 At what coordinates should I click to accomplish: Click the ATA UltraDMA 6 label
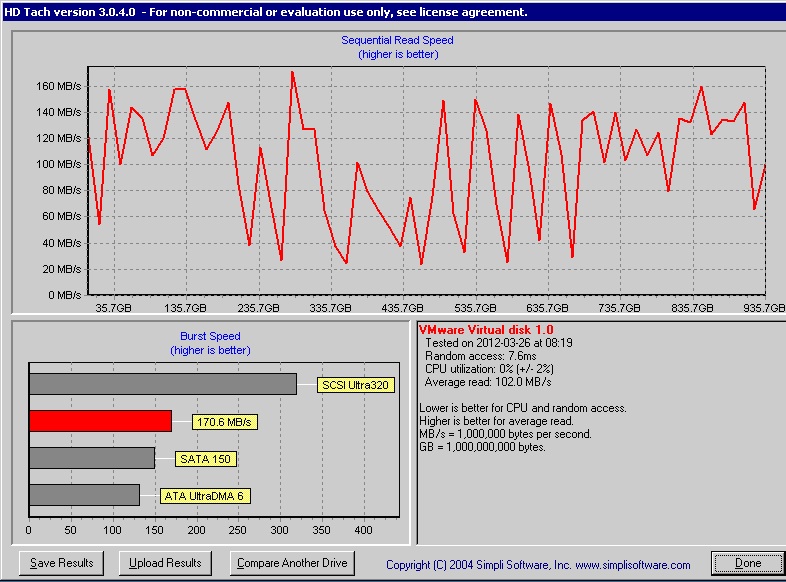tap(205, 496)
